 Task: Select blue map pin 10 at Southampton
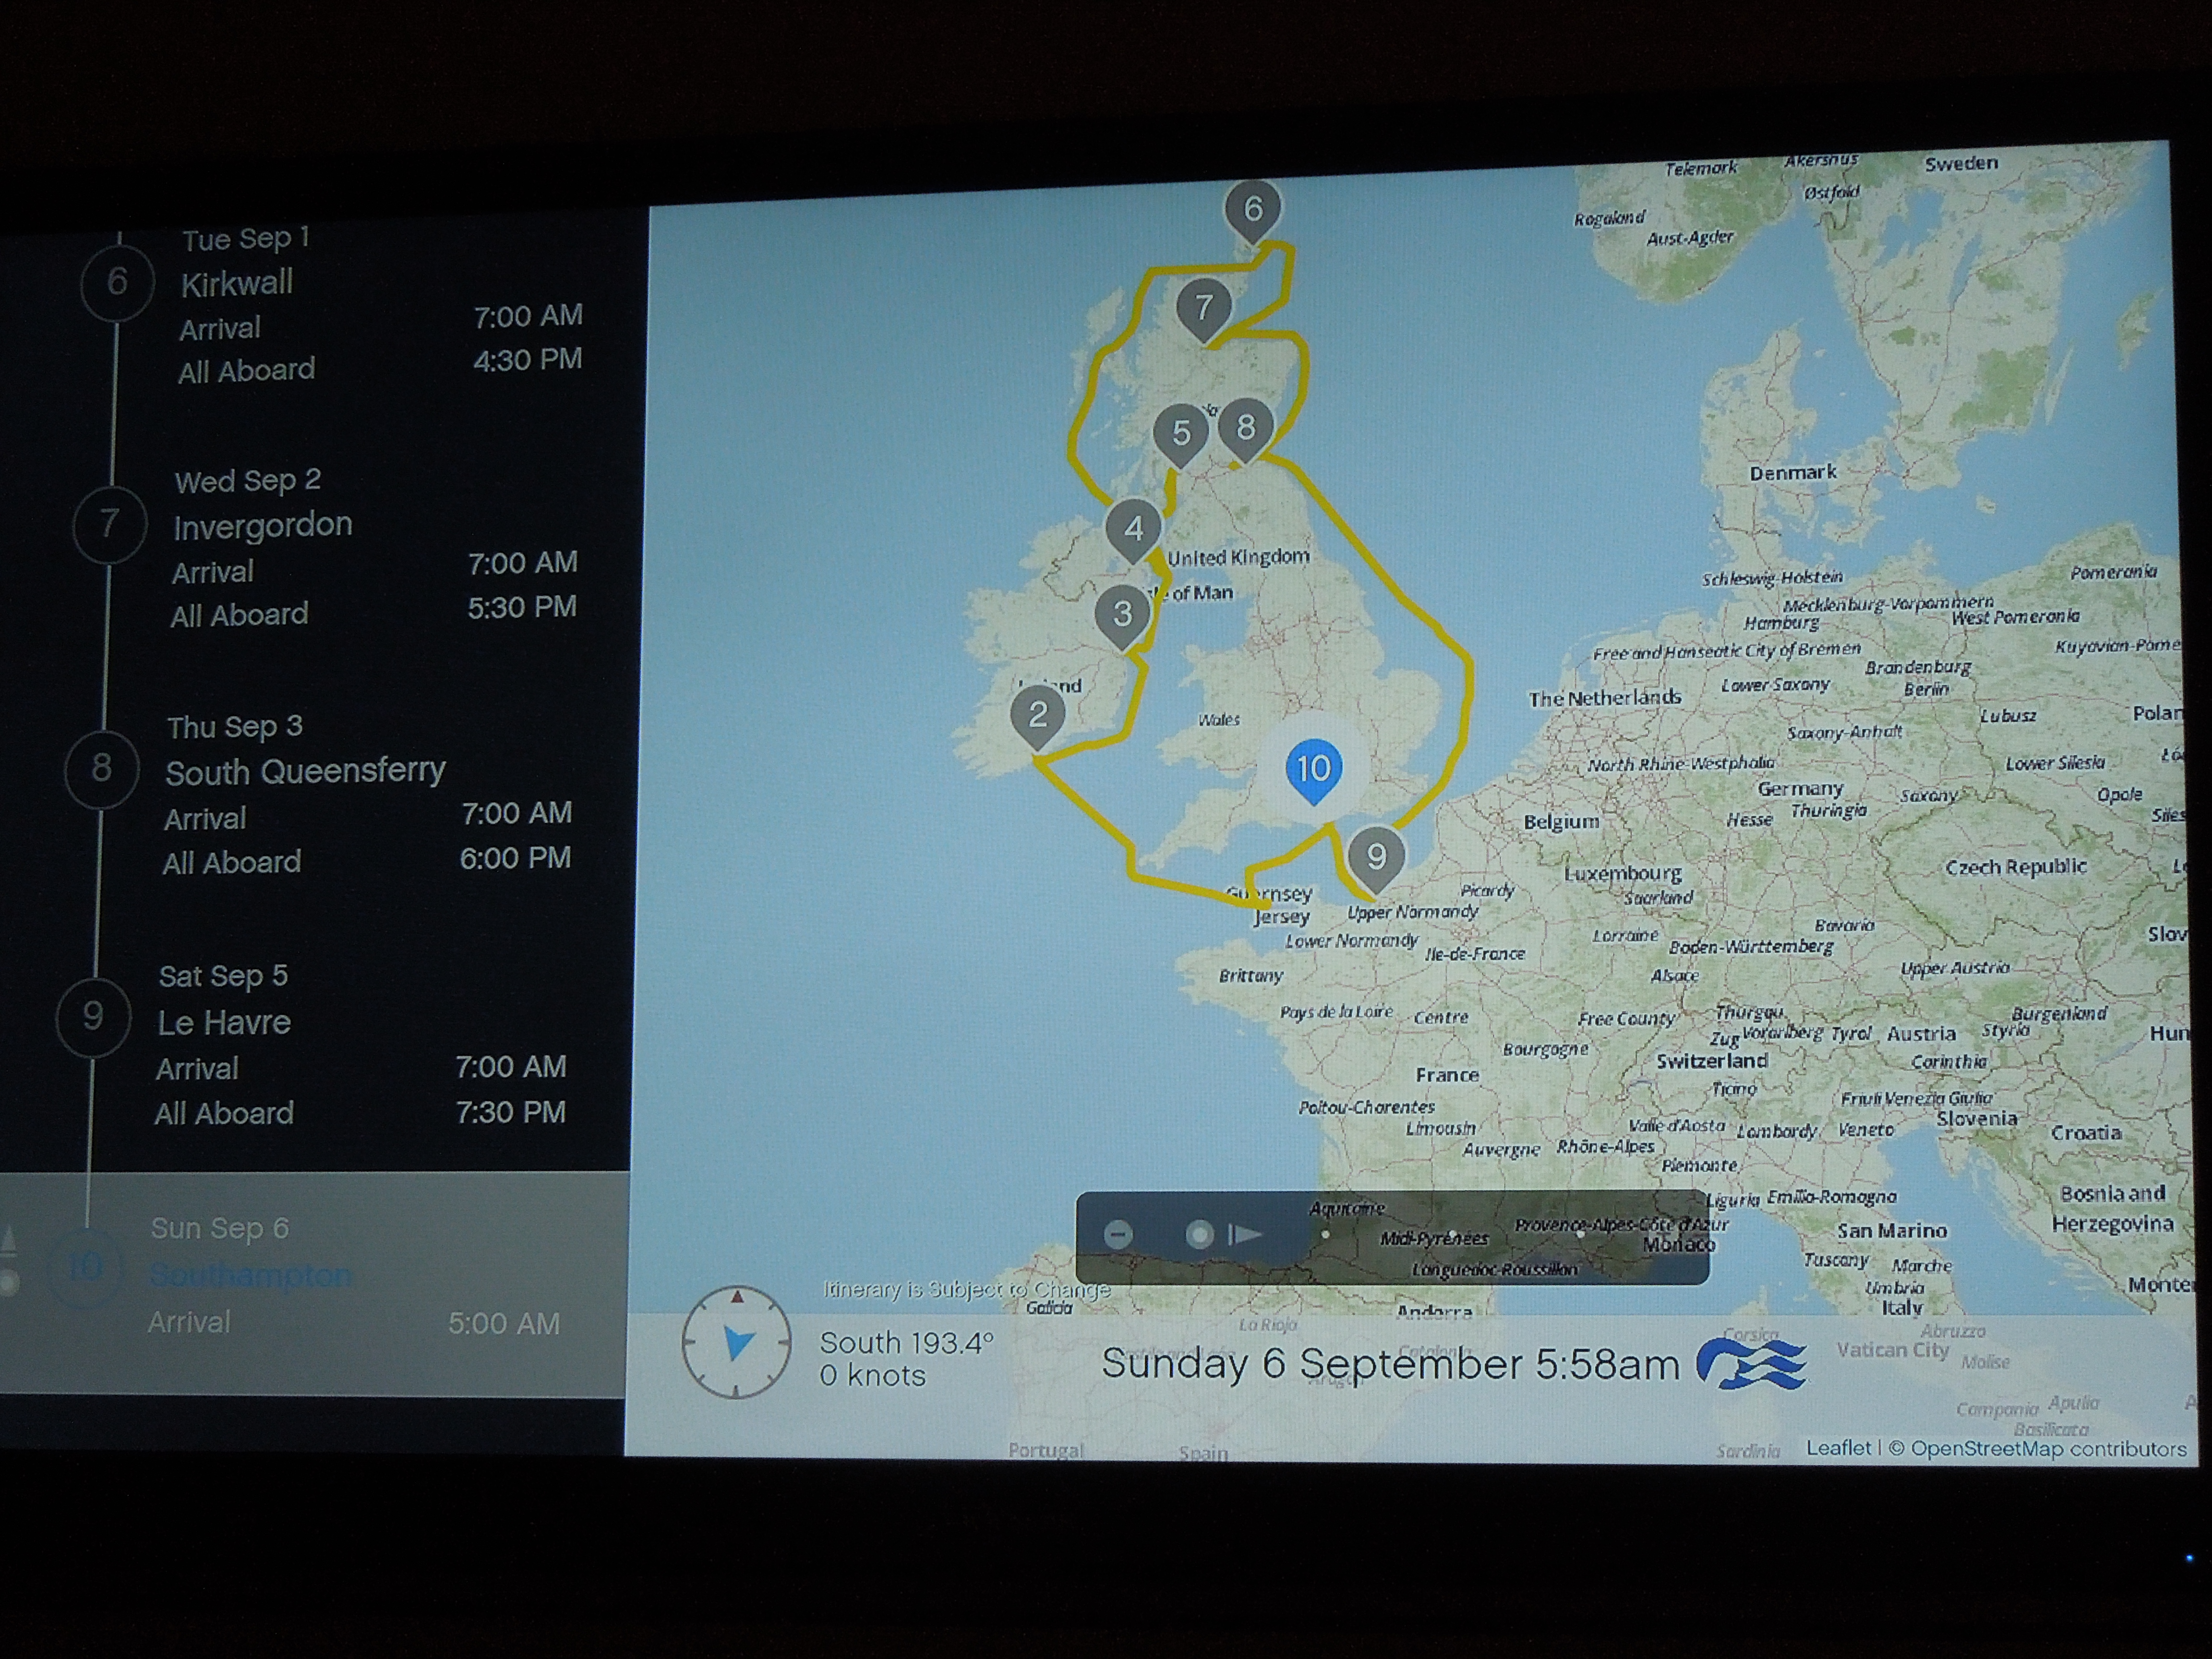1313,772
